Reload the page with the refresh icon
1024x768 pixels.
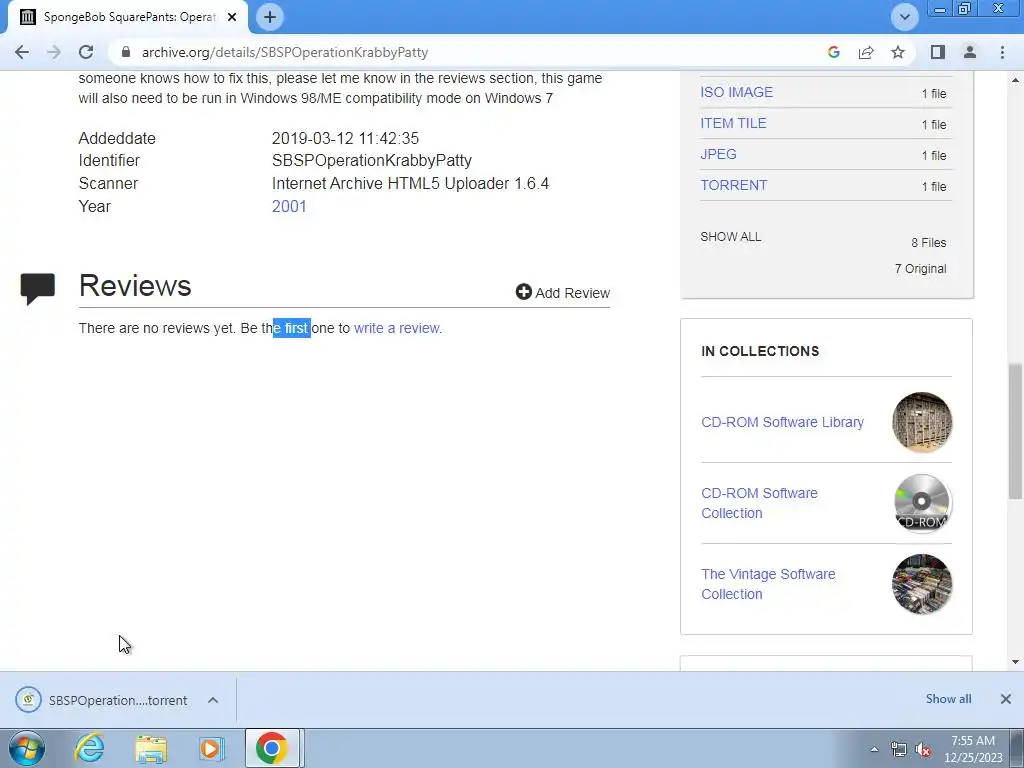[x=86, y=52]
